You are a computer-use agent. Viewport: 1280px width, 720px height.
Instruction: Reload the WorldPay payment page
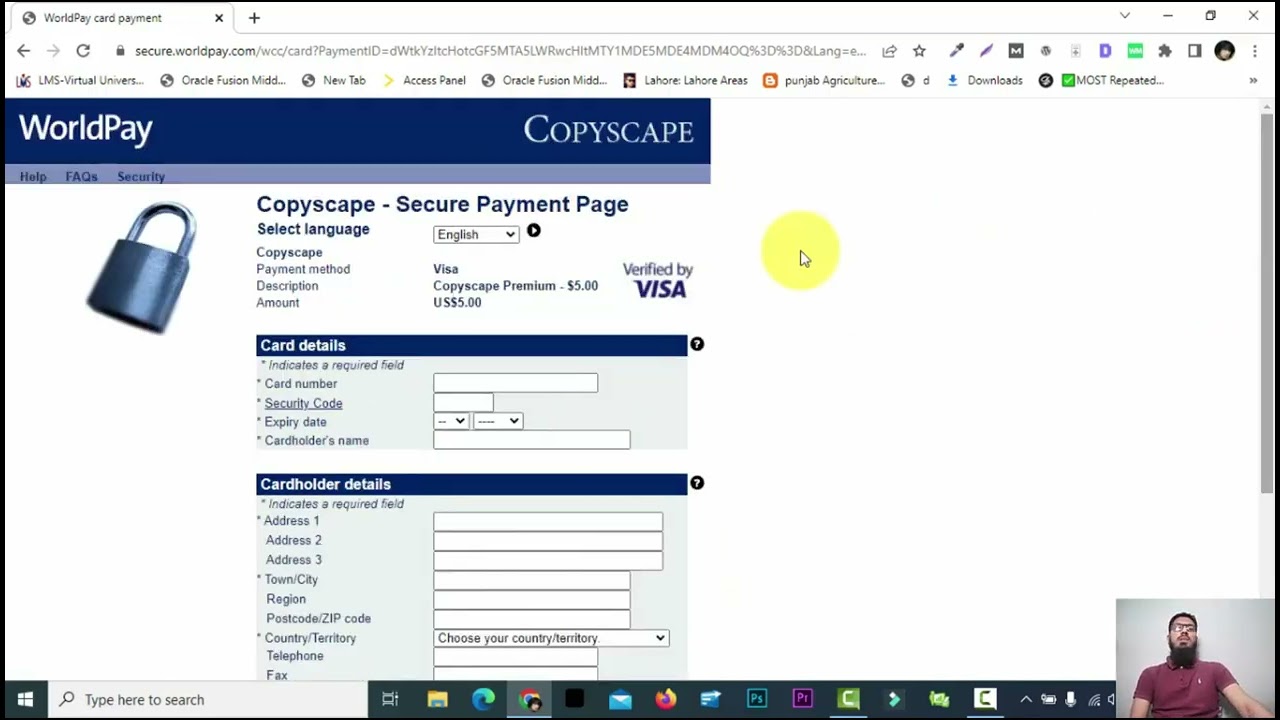(x=83, y=51)
